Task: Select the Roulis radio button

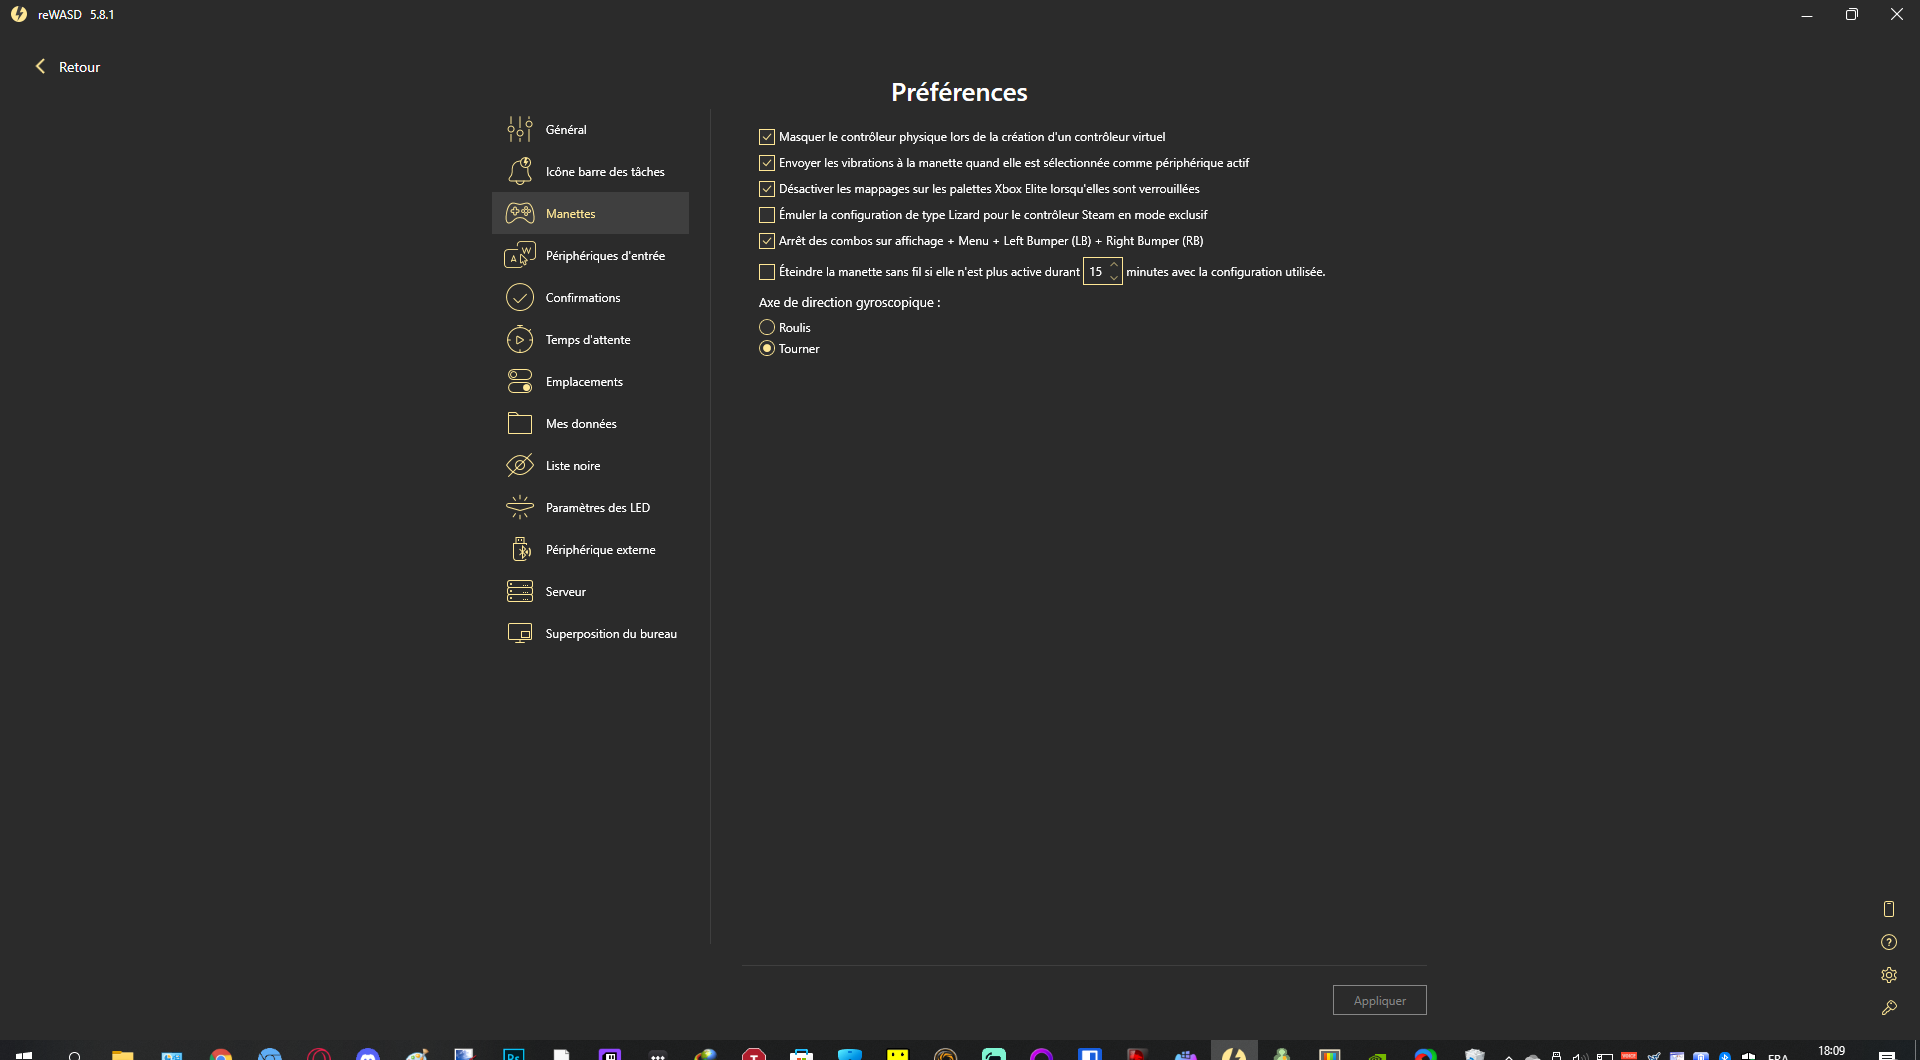Action: (767, 327)
